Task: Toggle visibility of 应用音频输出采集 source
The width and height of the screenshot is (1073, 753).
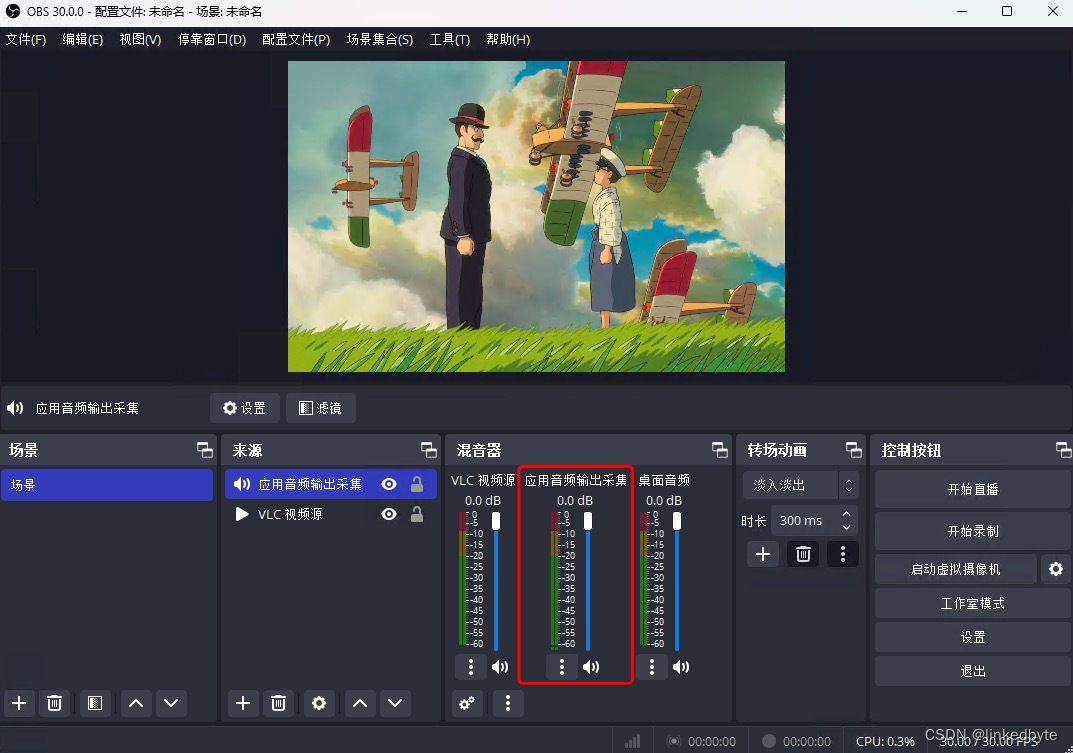Action: pyautogui.click(x=389, y=485)
